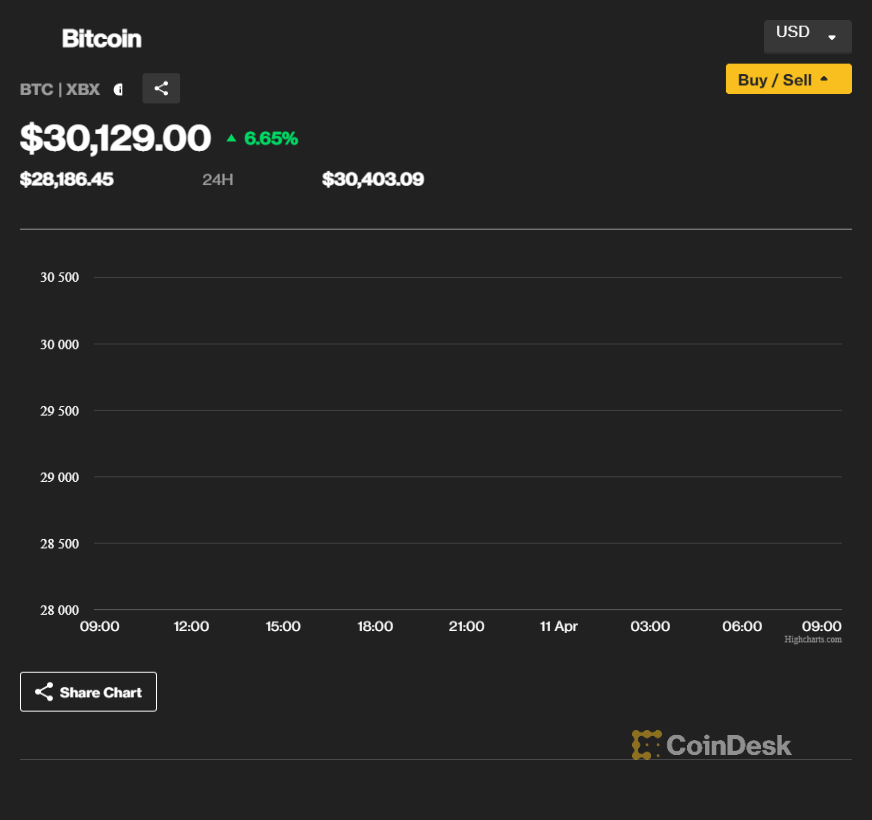The height and width of the screenshot is (820, 872).
Task: Click the 24H high value $30,403.09
Action: pyautogui.click(x=373, y=179)
